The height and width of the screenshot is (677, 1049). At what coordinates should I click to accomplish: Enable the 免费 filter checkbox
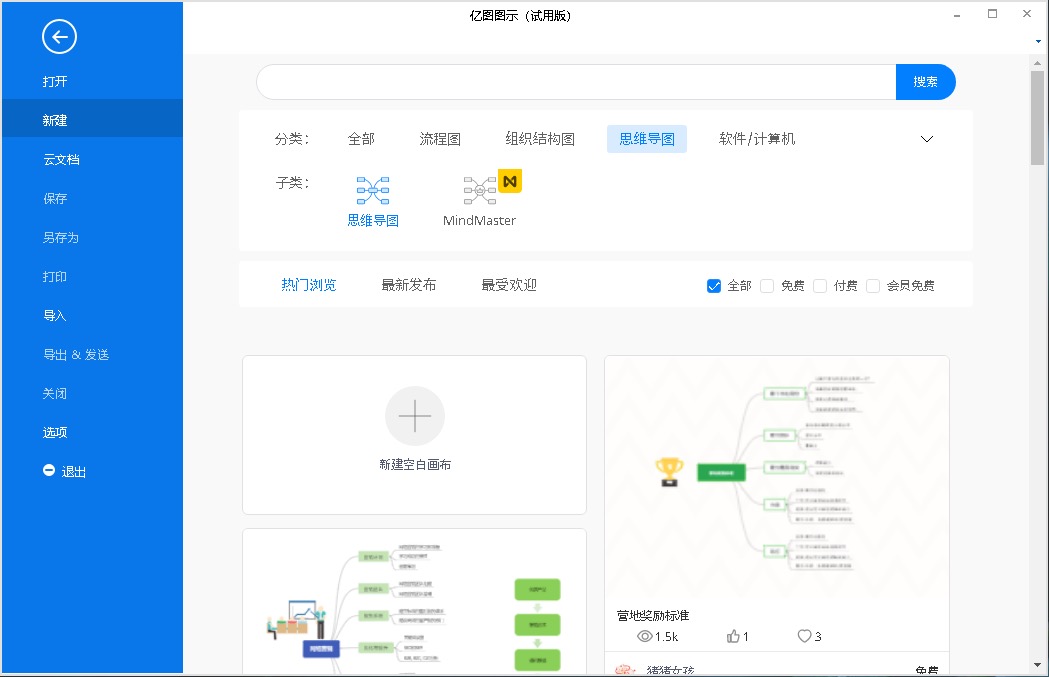click(767, 286)
